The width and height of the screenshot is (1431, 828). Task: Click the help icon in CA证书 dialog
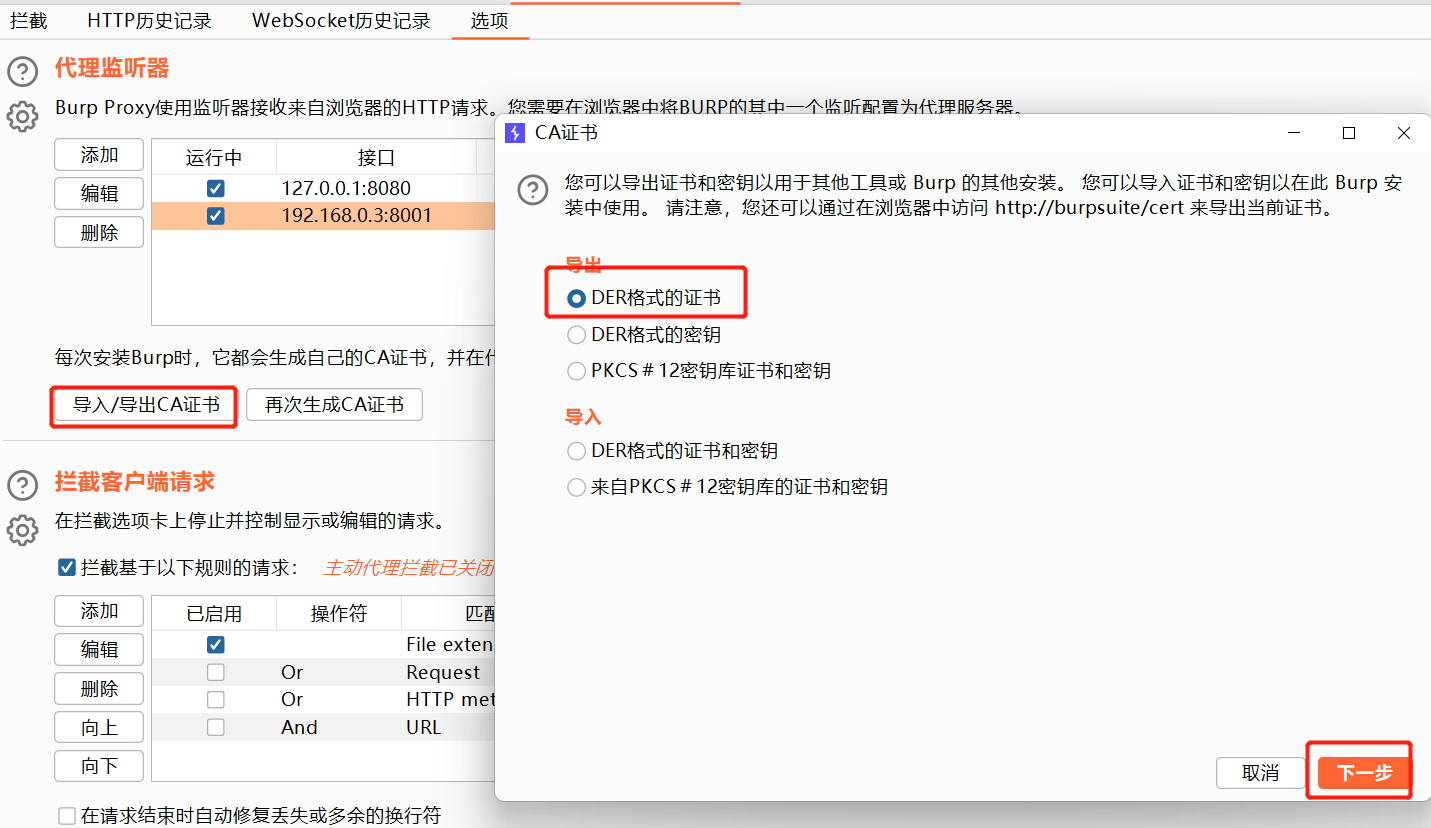tap(533, 190)
